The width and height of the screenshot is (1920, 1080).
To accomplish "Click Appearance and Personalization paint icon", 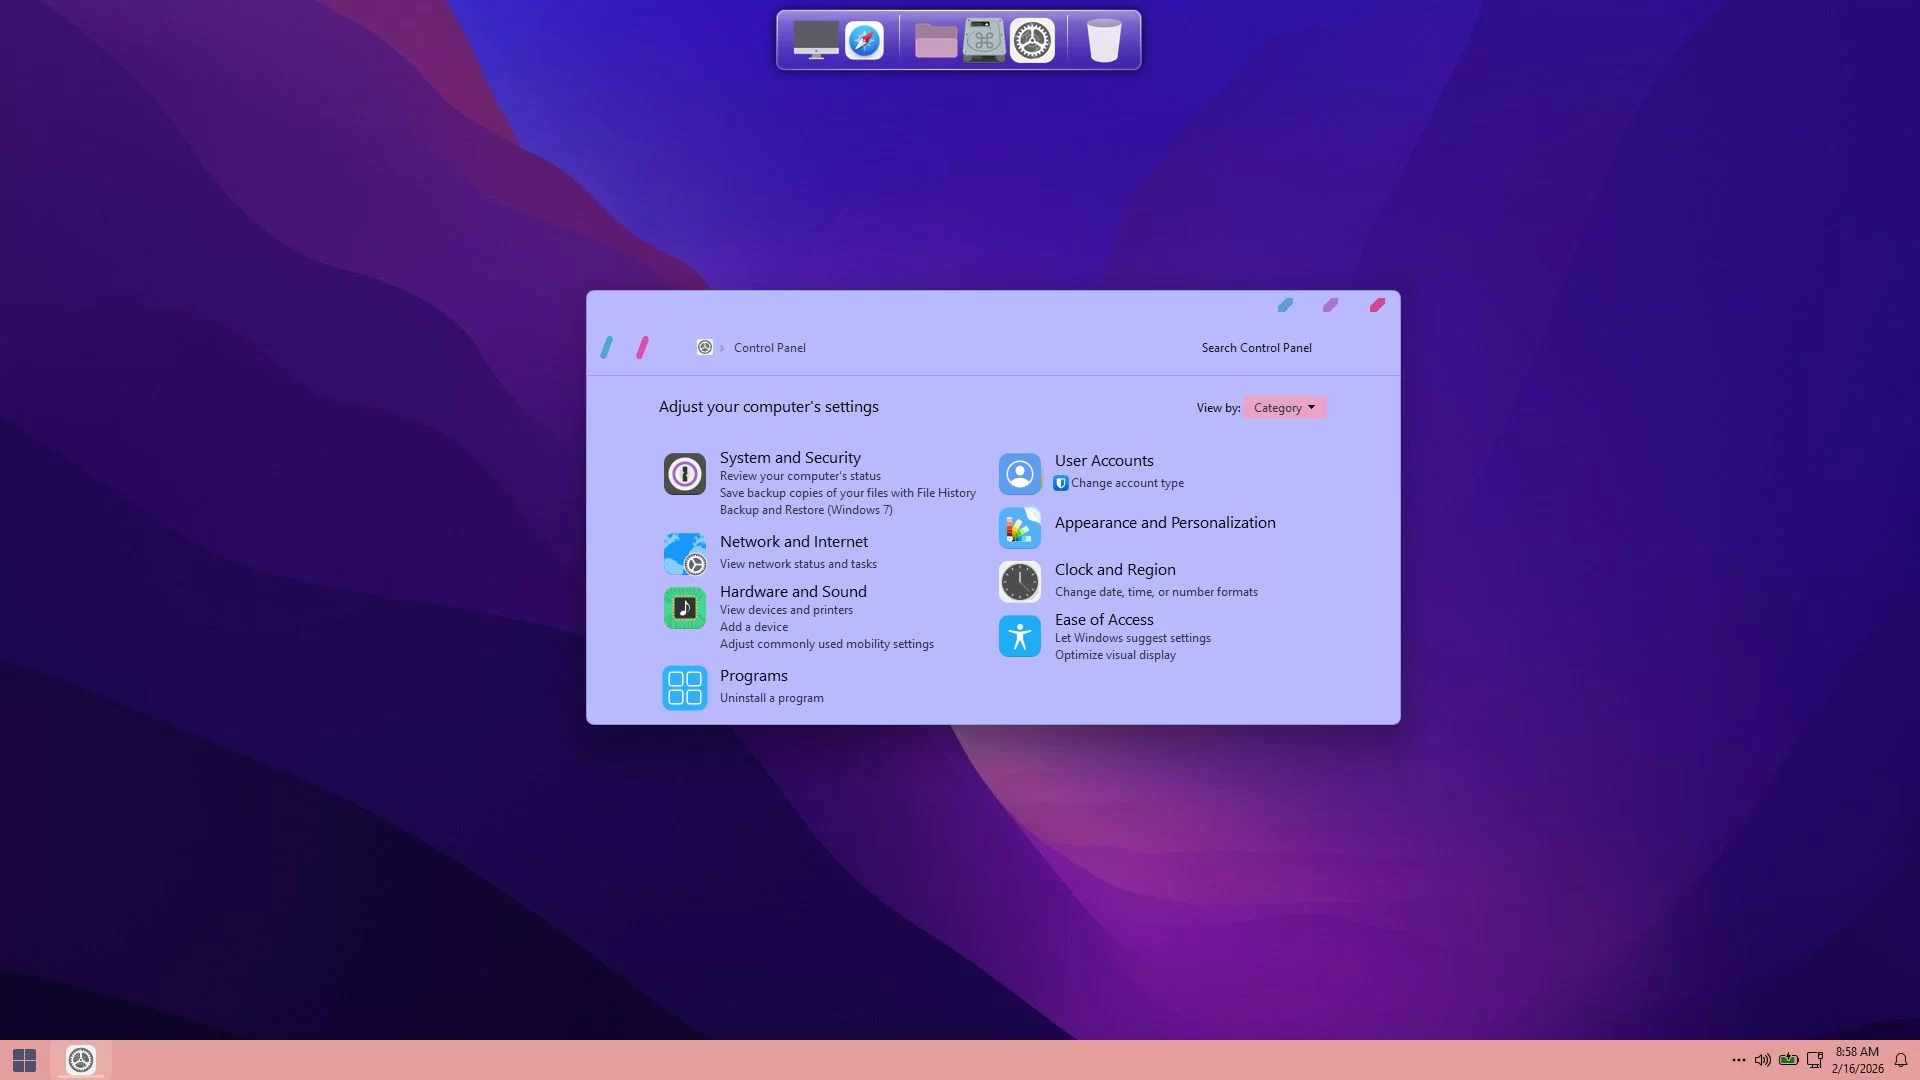I will point(1019,528).
